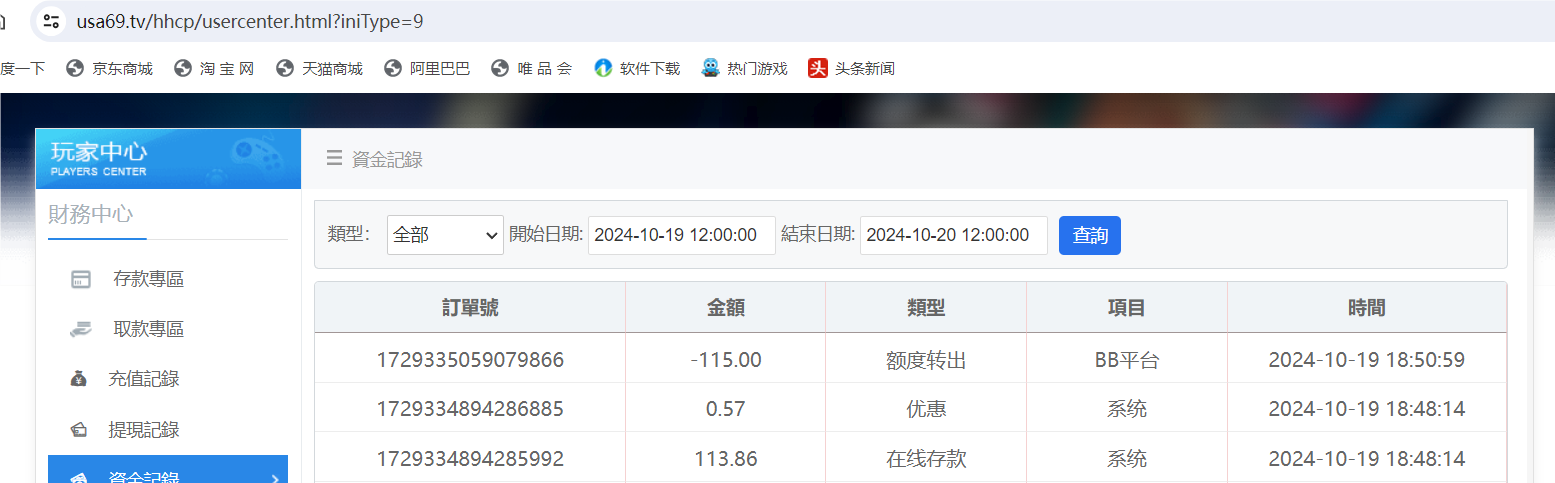Image resolution: width=1555 pixels, height=483 pixels.
Task: Select order number 1729335059079866
Action: tap(470, 360)
